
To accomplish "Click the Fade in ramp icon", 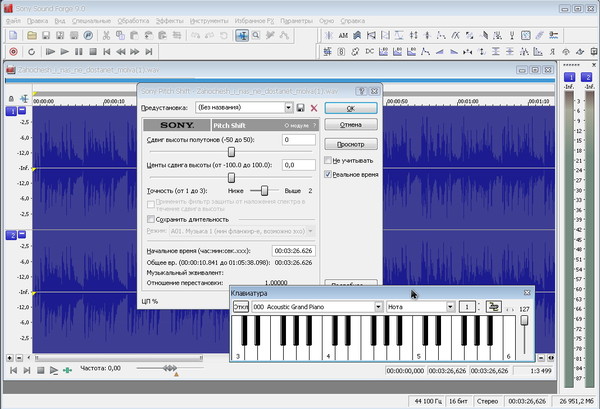I will pyautogui.click(x=439, y=51).
